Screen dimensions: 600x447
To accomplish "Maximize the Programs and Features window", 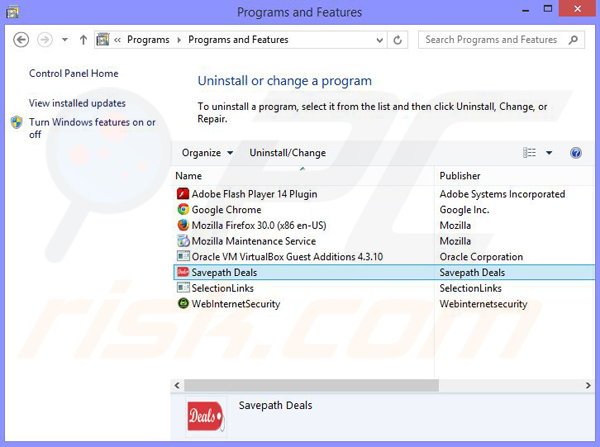I will tap(548, 9).
